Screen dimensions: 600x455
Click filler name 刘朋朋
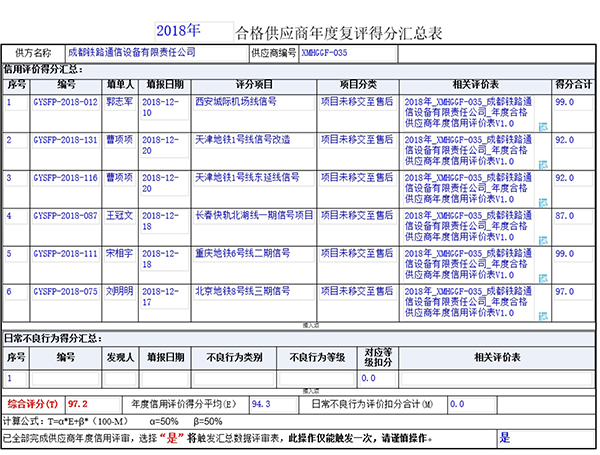point(120,291)
